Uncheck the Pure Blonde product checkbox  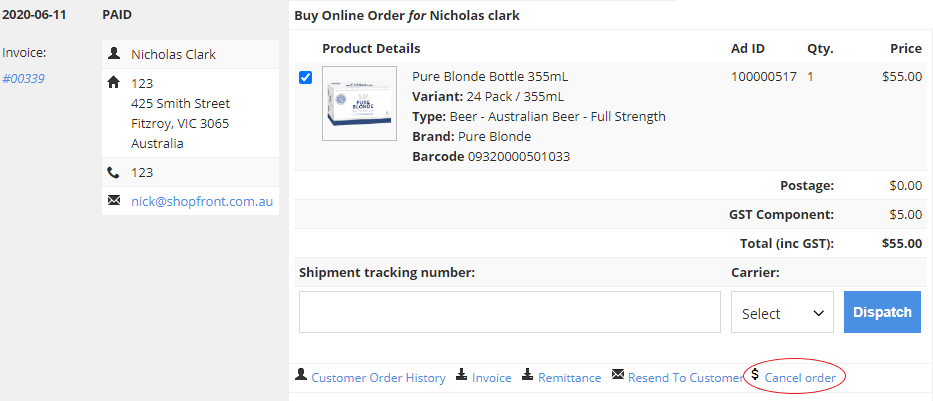pyautogui.click(x=305, y=78)
